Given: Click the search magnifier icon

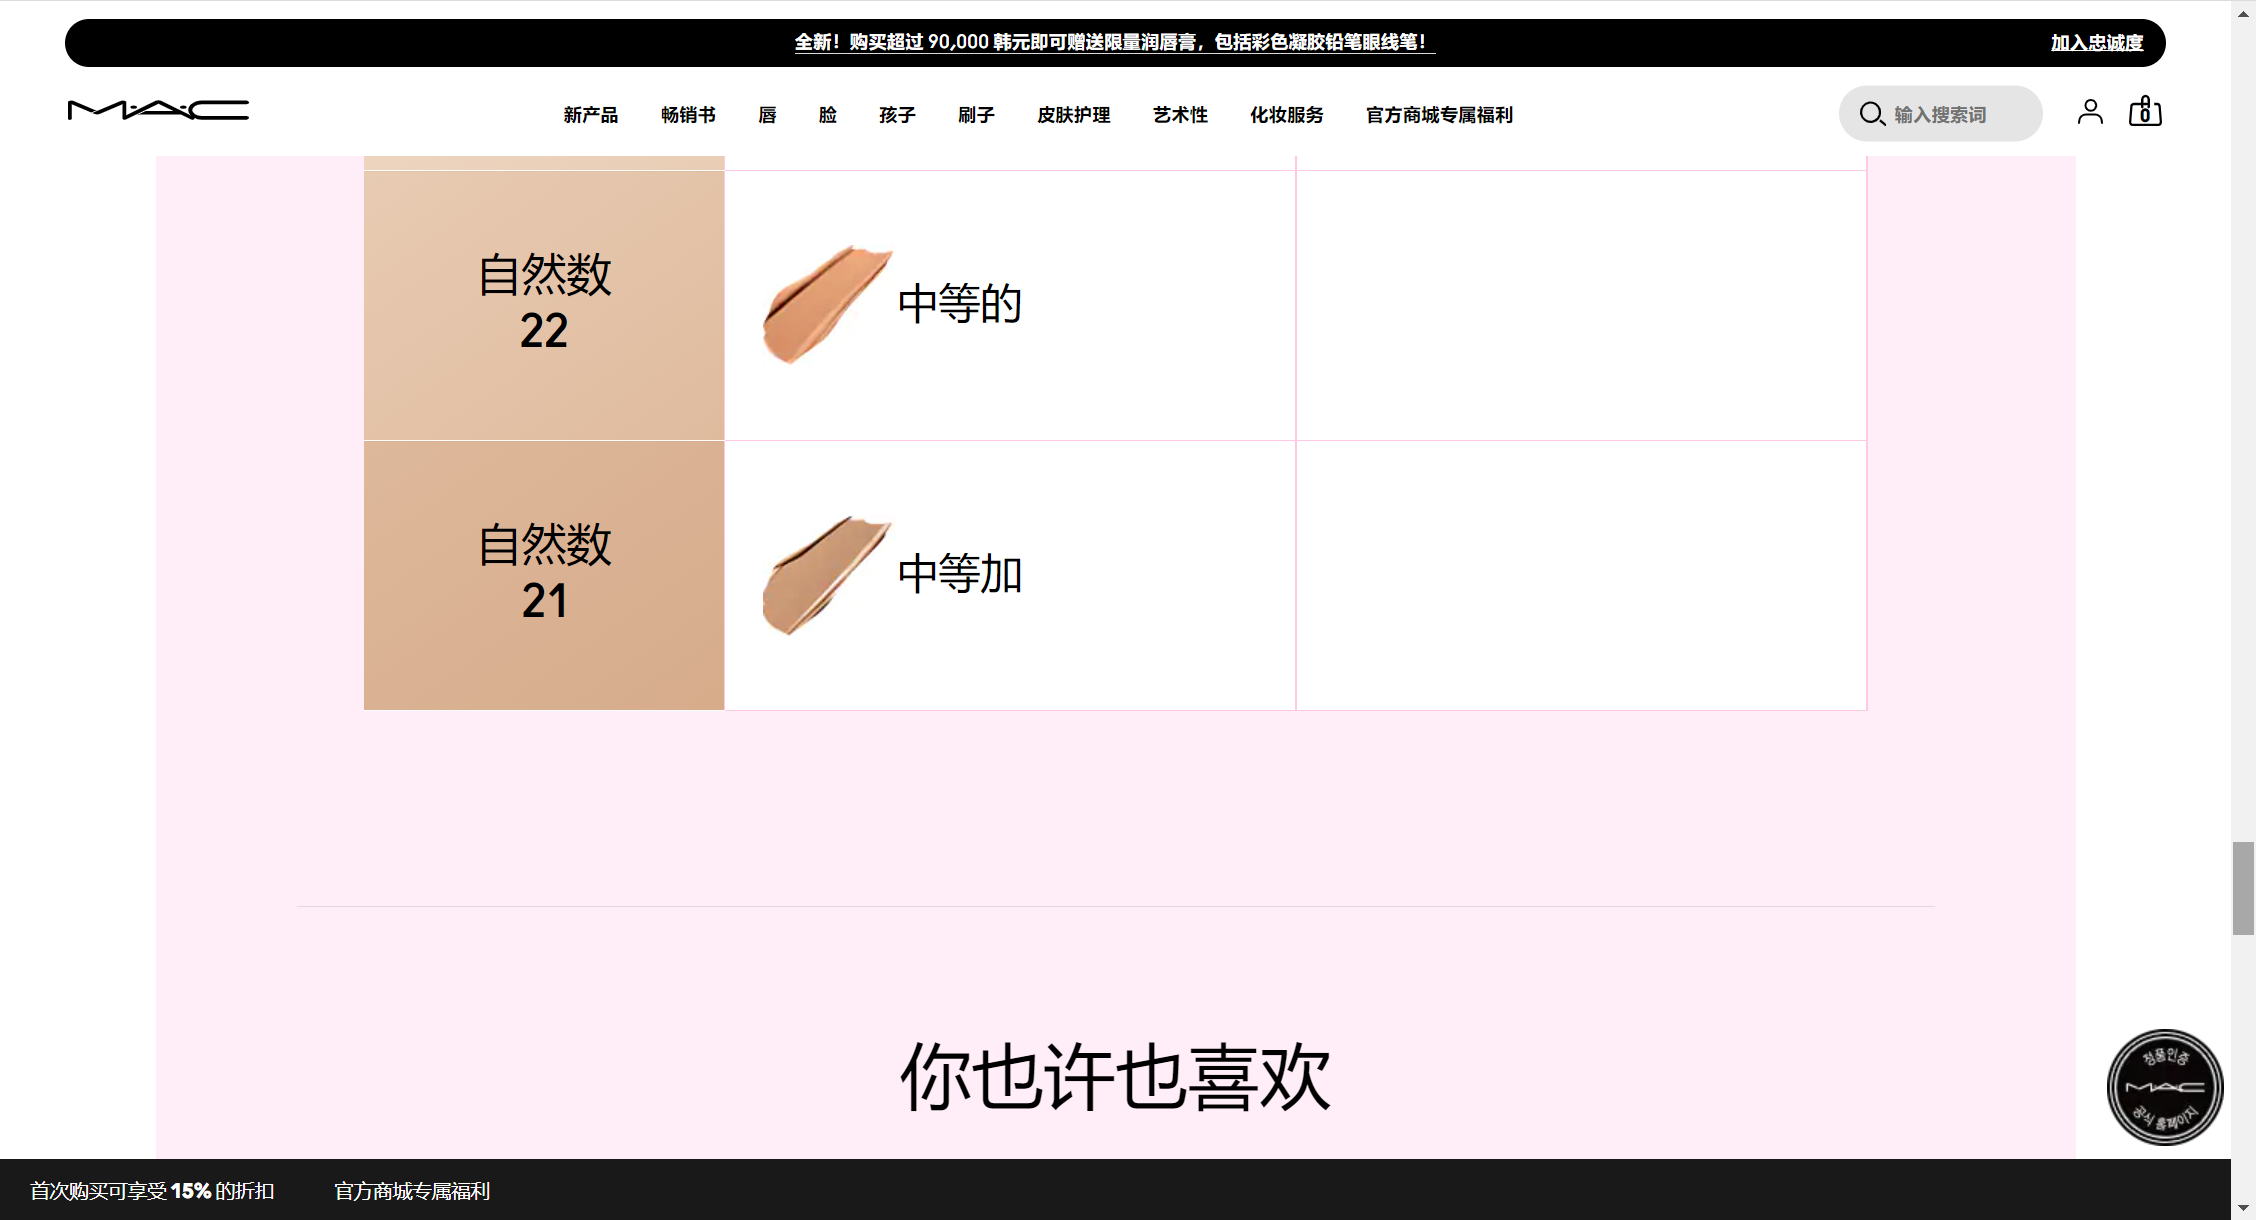Looking at the screenshot, I should pyautogui.click(x=1871, y=114).
